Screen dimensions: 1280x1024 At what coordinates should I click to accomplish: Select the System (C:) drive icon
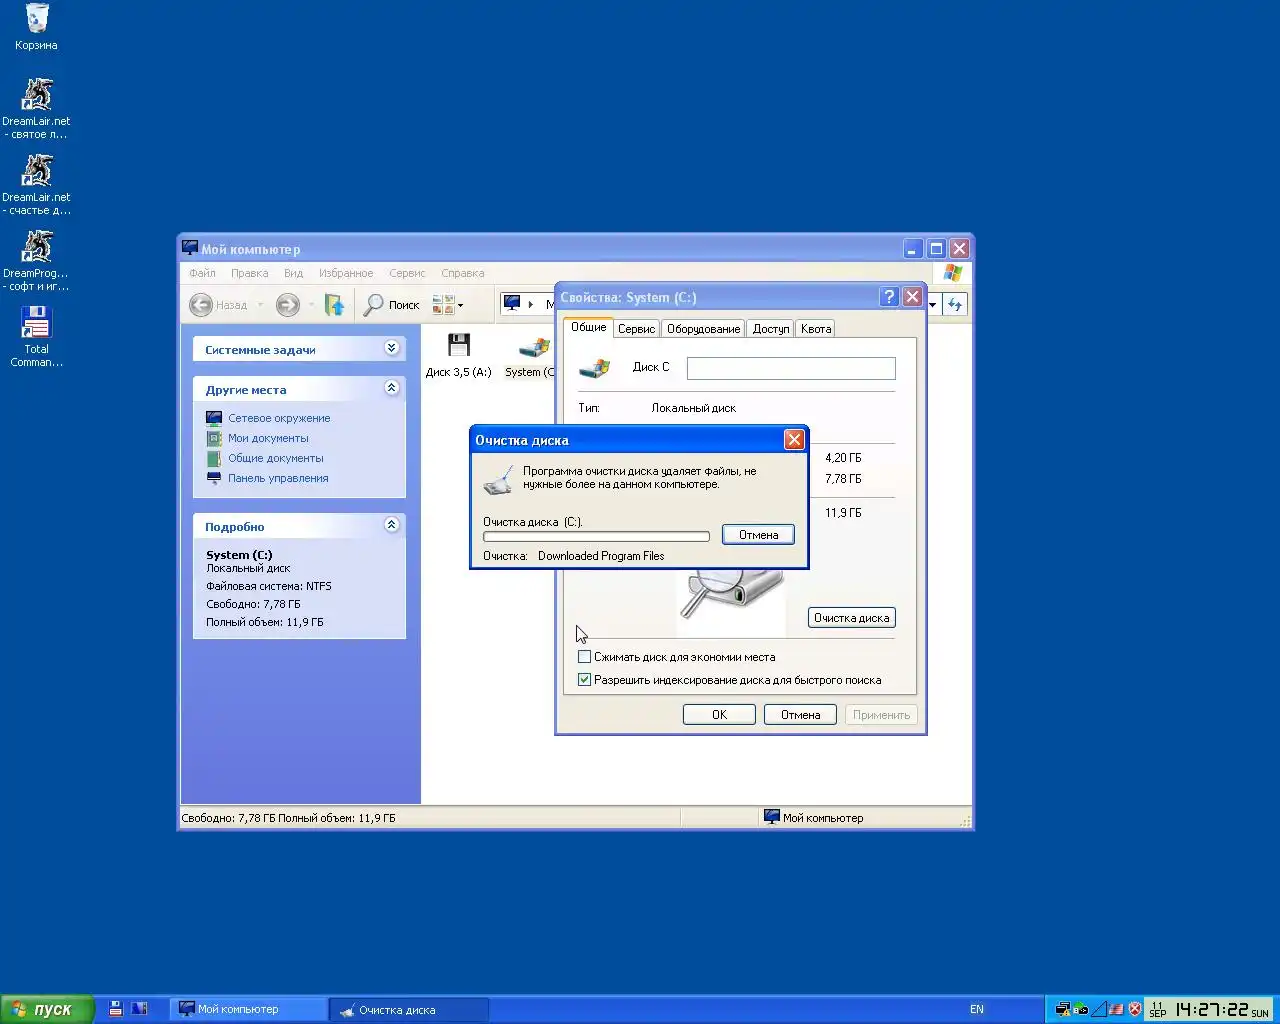530,355
